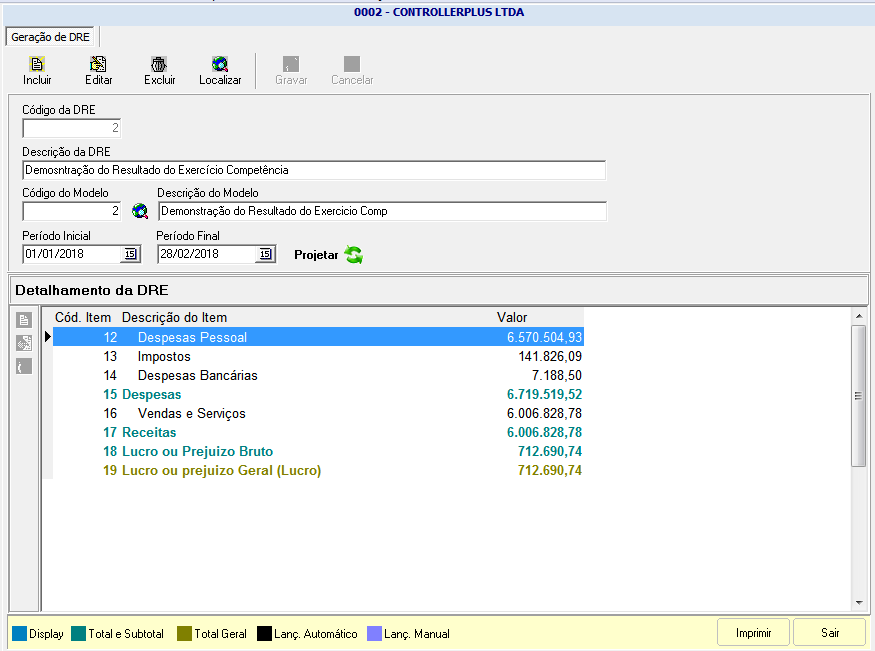875x651 pixels.
Task: Click the Descrição da DRE field
Action: (314, 170)
